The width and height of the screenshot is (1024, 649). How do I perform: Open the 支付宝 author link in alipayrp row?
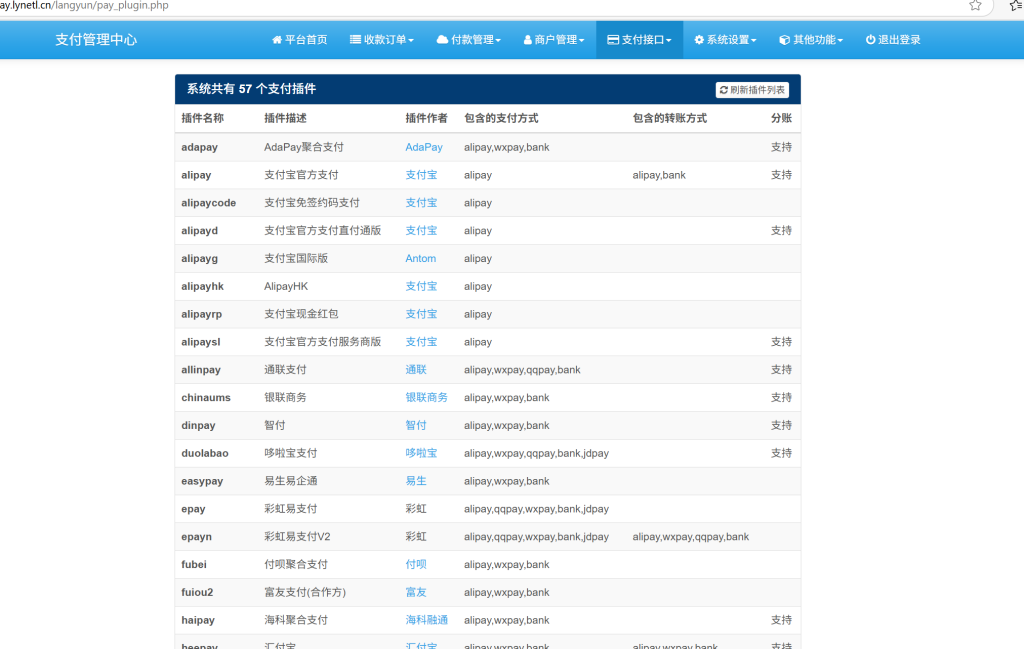(421, 314)
